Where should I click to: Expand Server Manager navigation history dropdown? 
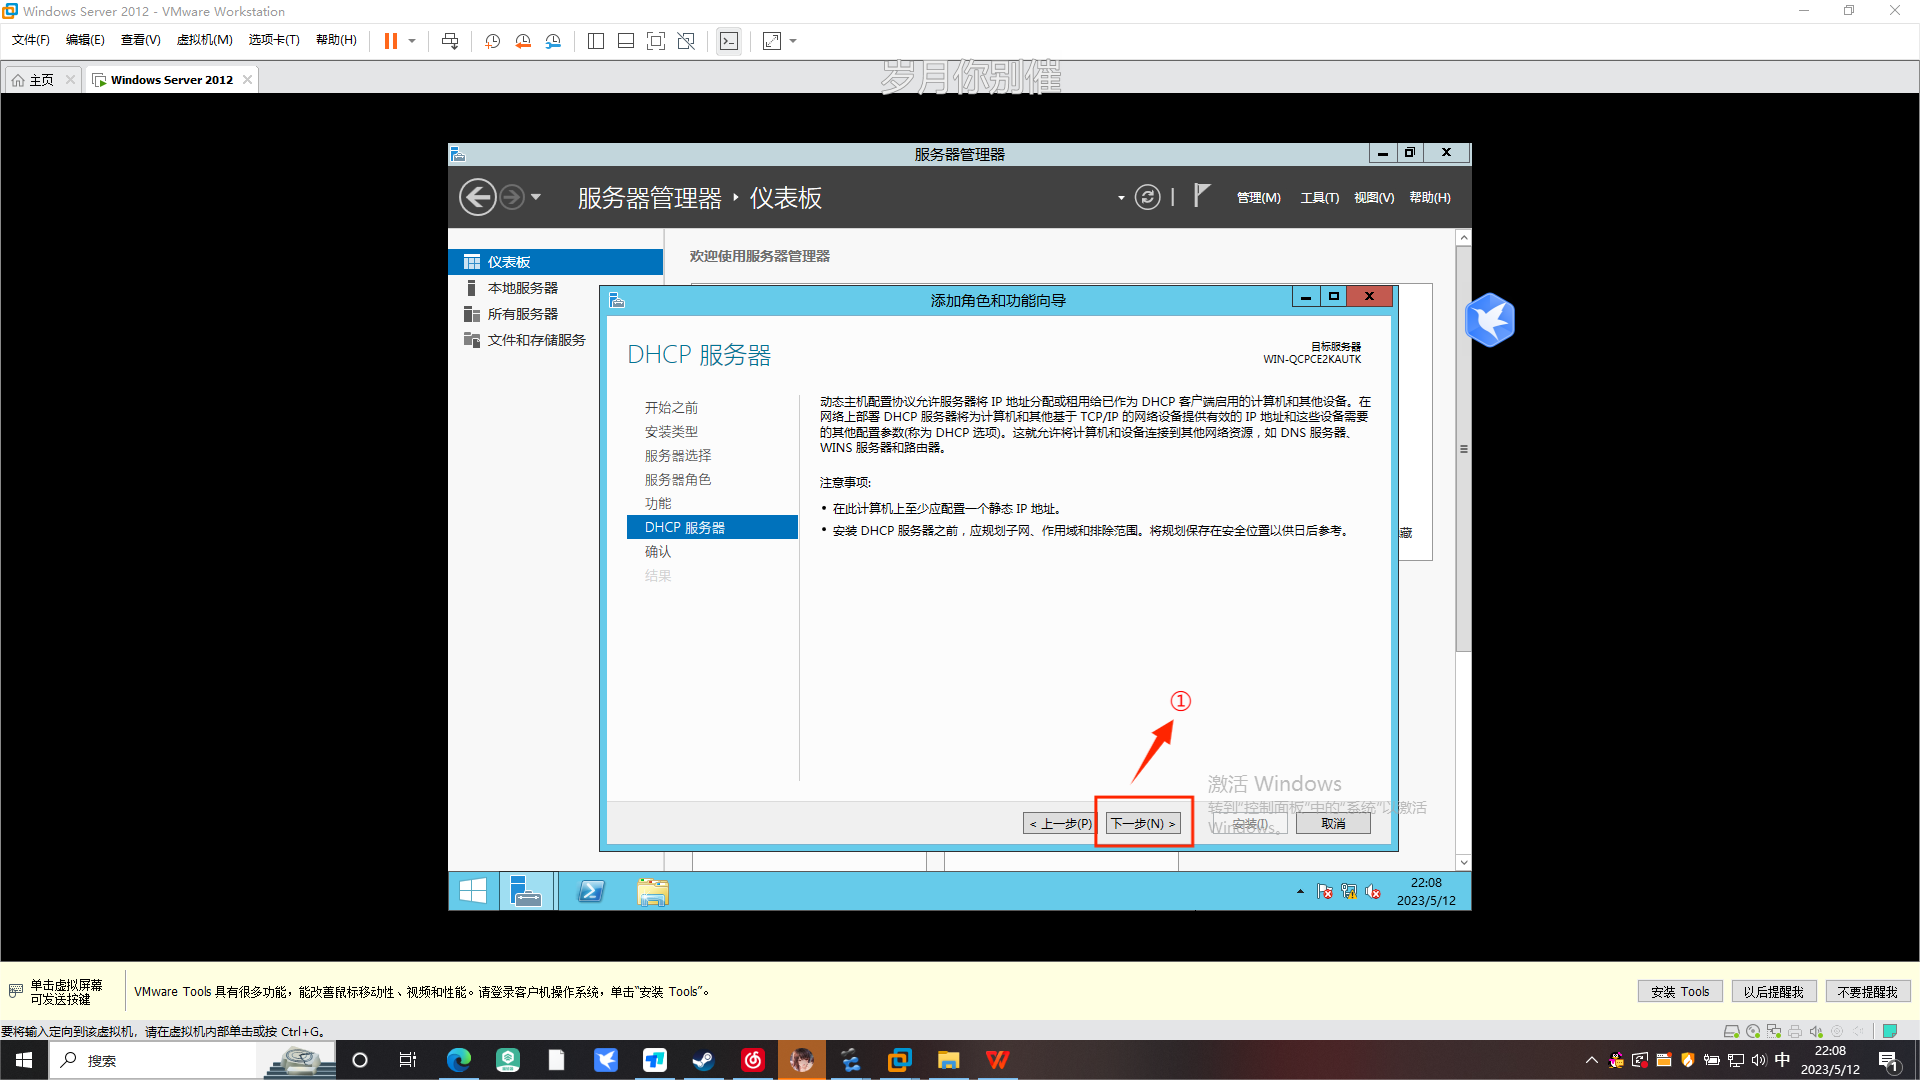536,197
